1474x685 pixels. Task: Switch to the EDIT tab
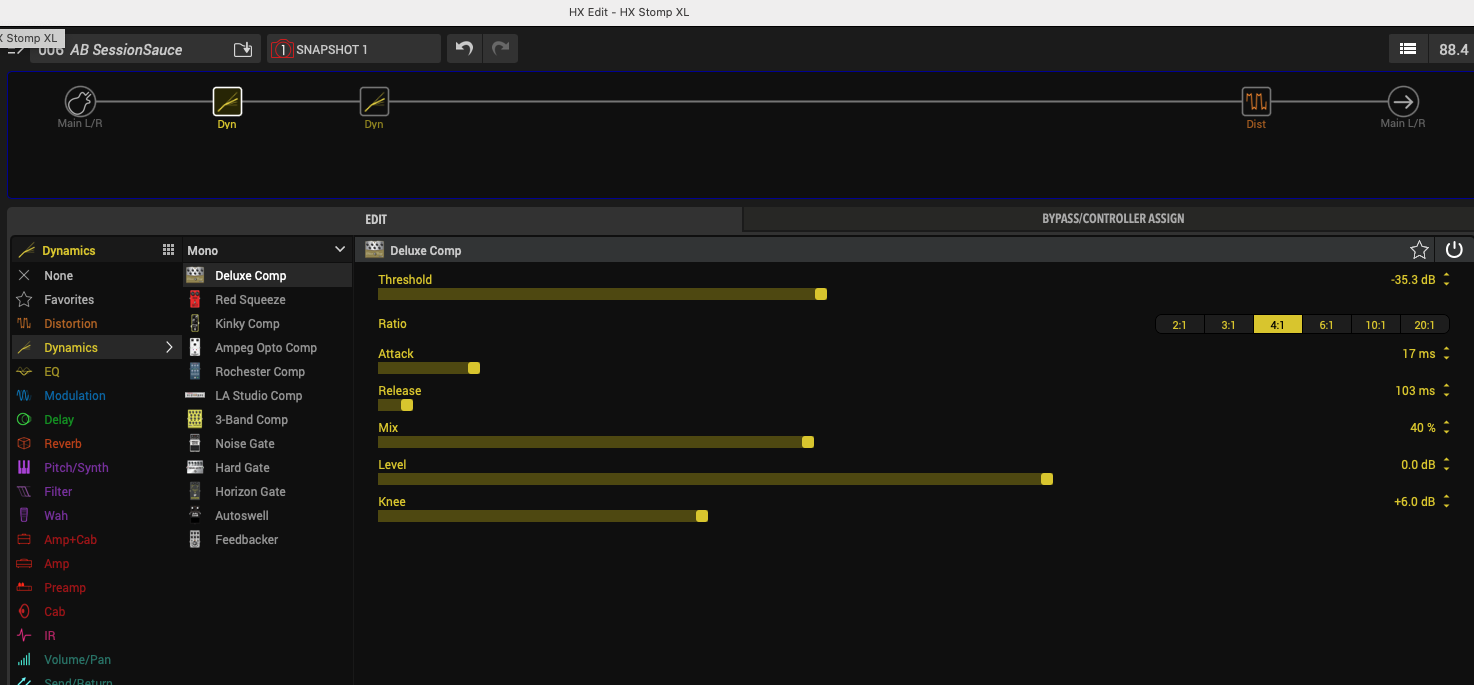(x=375, y=219)
